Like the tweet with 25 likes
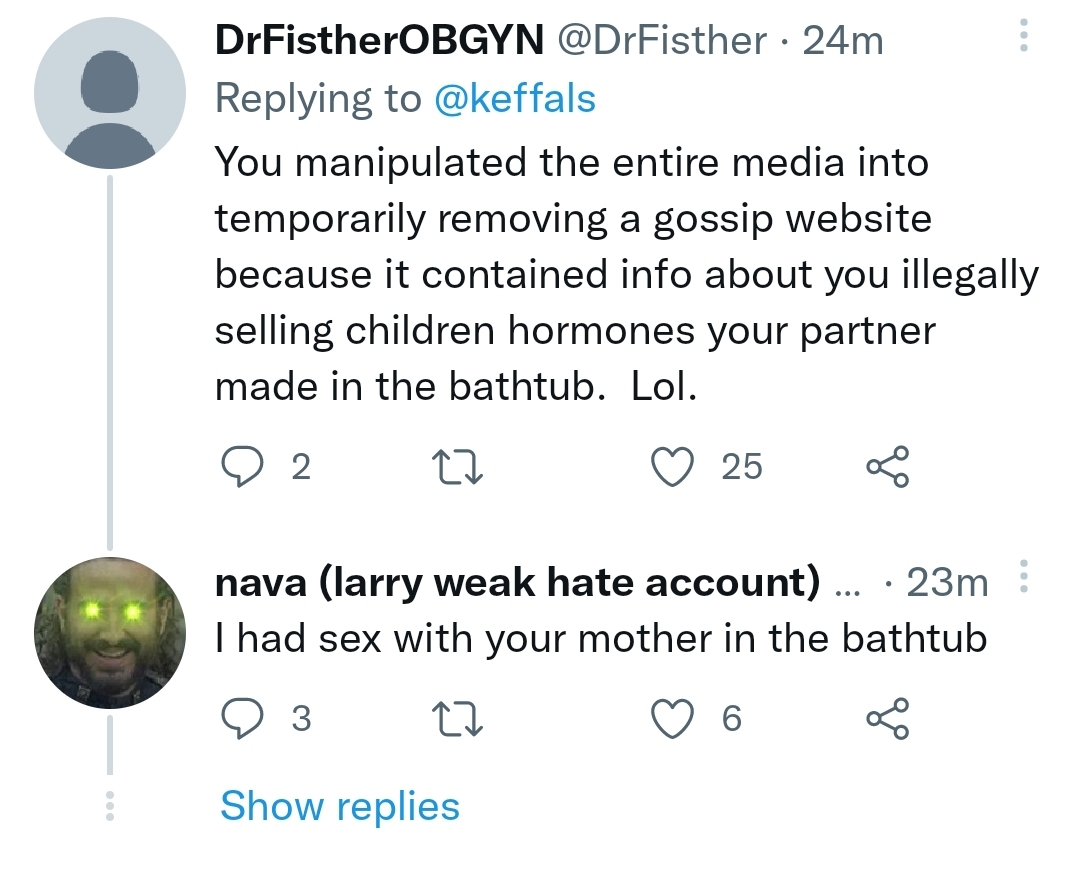Viewport: 1080px width, 869px height. pyautogui.click(x=673, y=466)
